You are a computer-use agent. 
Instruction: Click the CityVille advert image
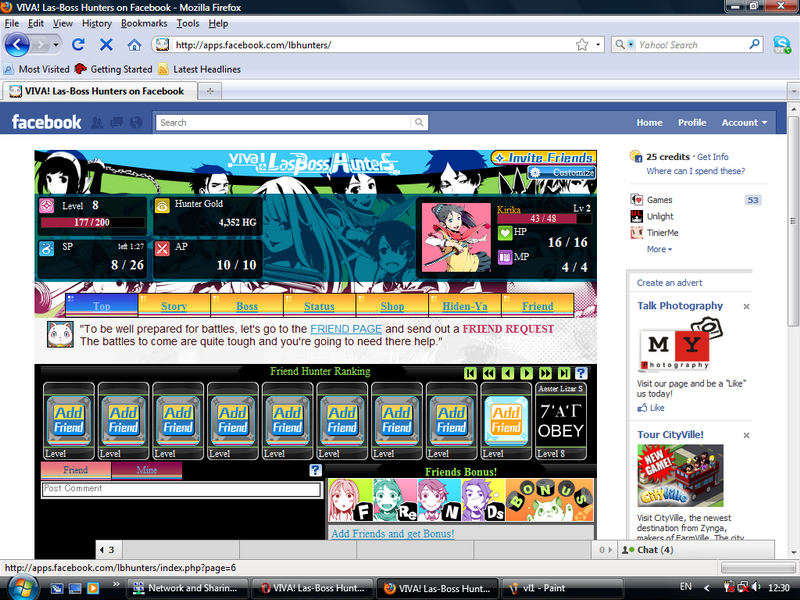click(680, 476)
